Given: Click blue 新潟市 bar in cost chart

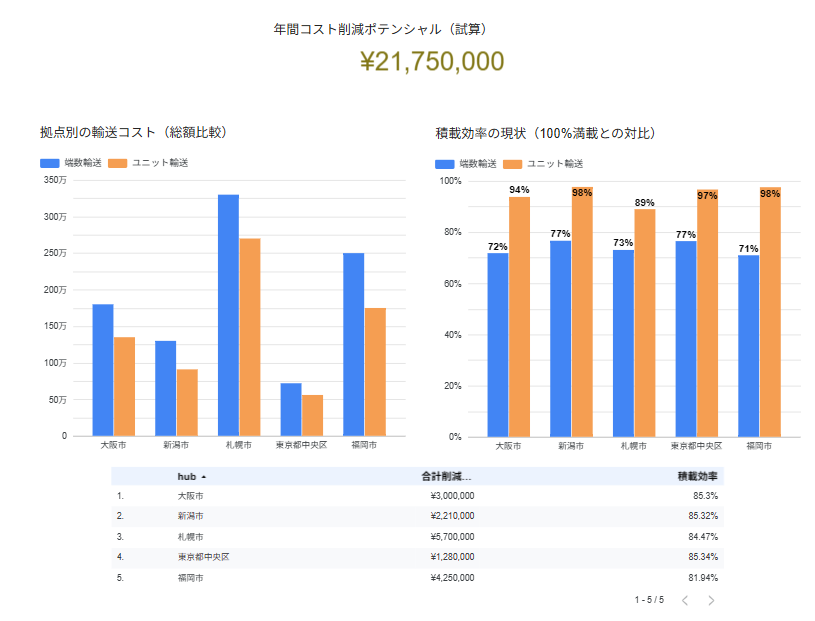Looking at the screenshot, I should [165, 388].
